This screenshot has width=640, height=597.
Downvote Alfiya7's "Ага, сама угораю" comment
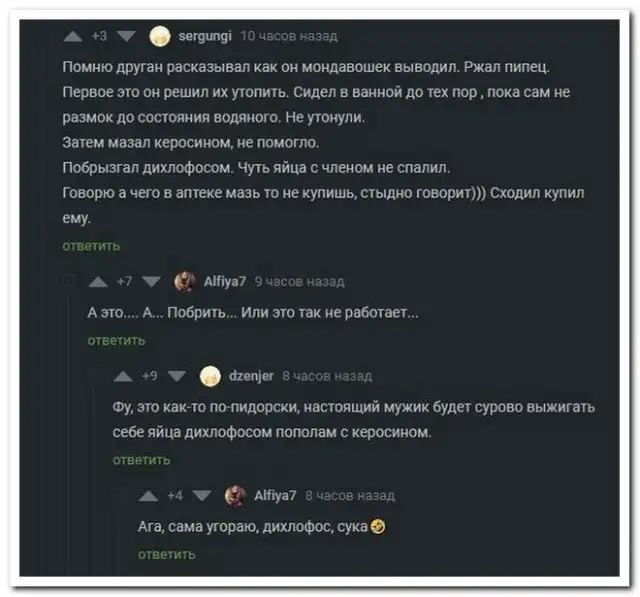coord(201,495)
